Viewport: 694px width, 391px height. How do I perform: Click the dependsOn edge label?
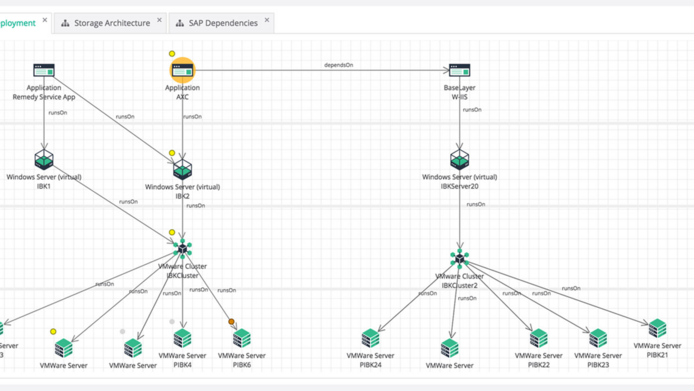coord(339,65)
